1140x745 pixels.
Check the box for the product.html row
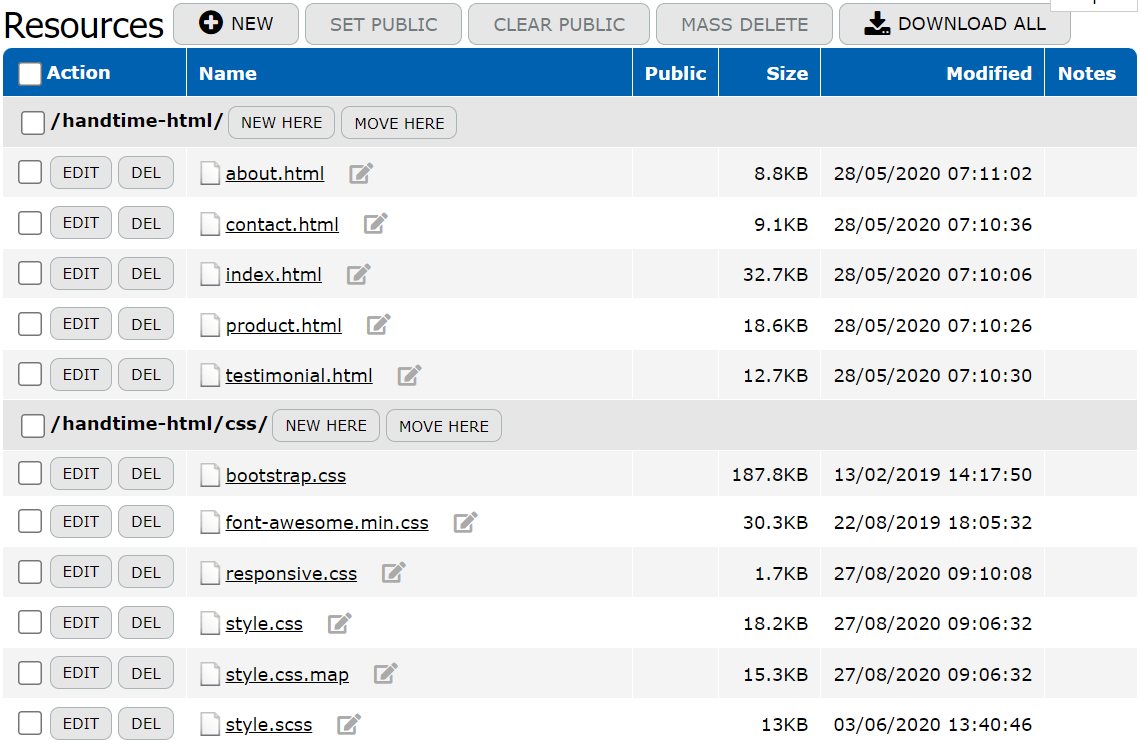pos(30,324)
